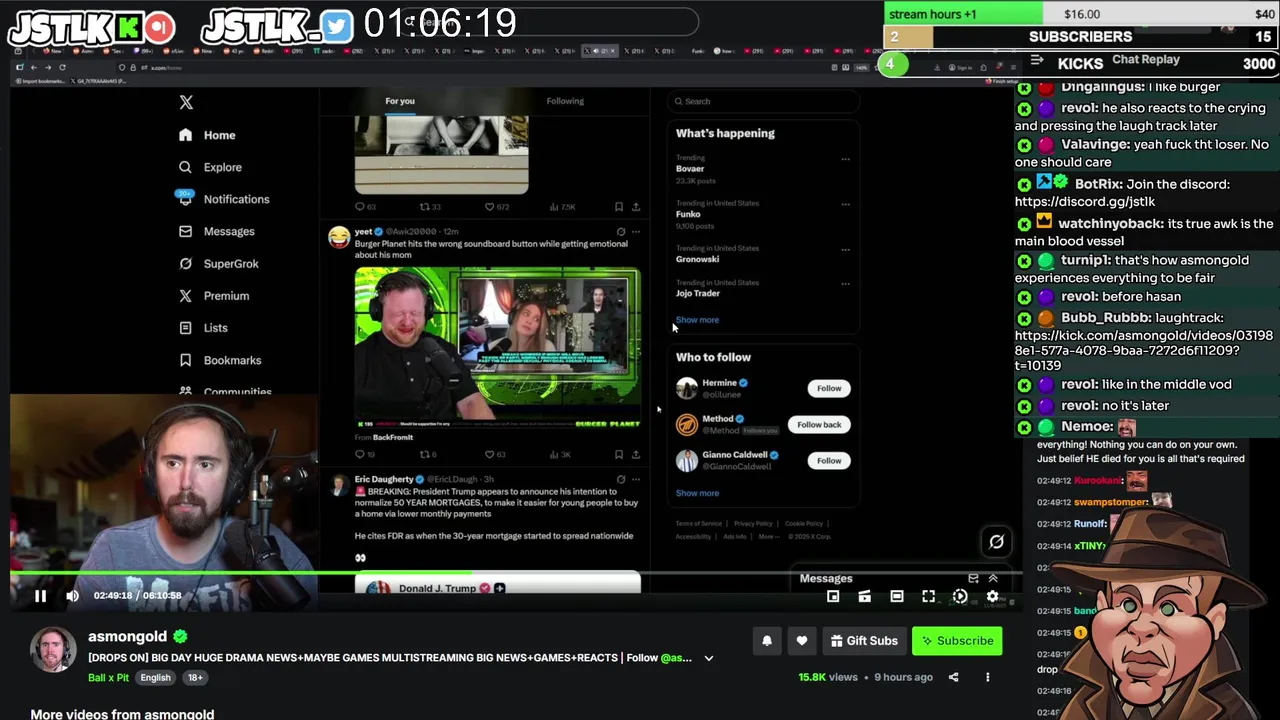This screenshot has width=1280, height=720.
Task: Open the vertical three-dot video options menu
Action: click(987, 677)
